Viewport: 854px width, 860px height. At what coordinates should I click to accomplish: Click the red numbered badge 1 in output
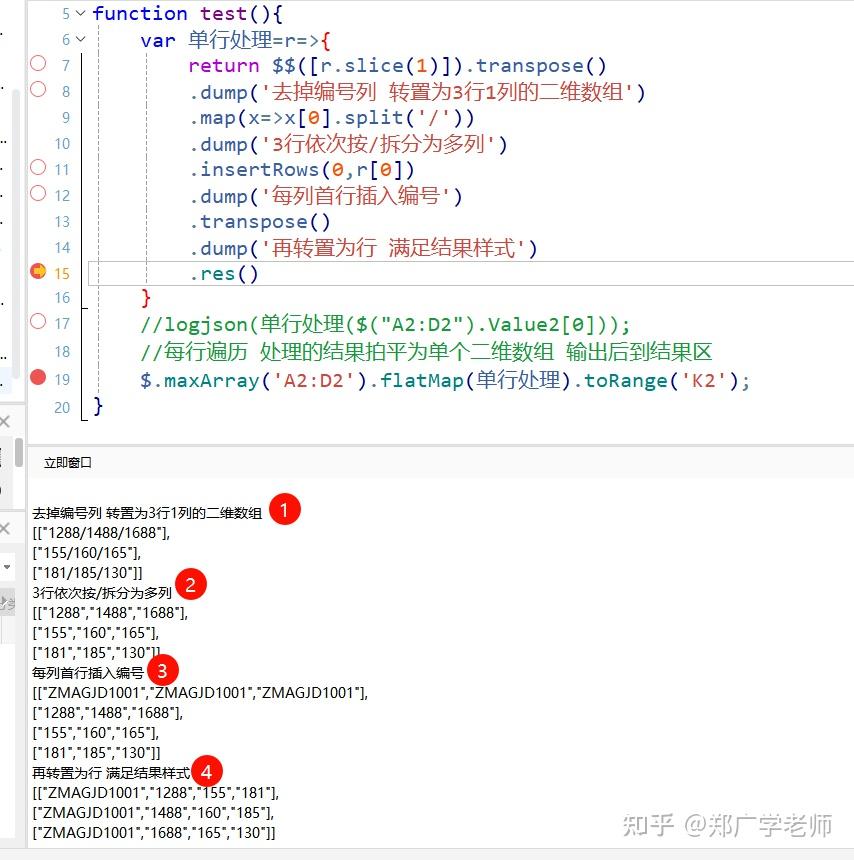pyautogui.click(x=287, y=509)
